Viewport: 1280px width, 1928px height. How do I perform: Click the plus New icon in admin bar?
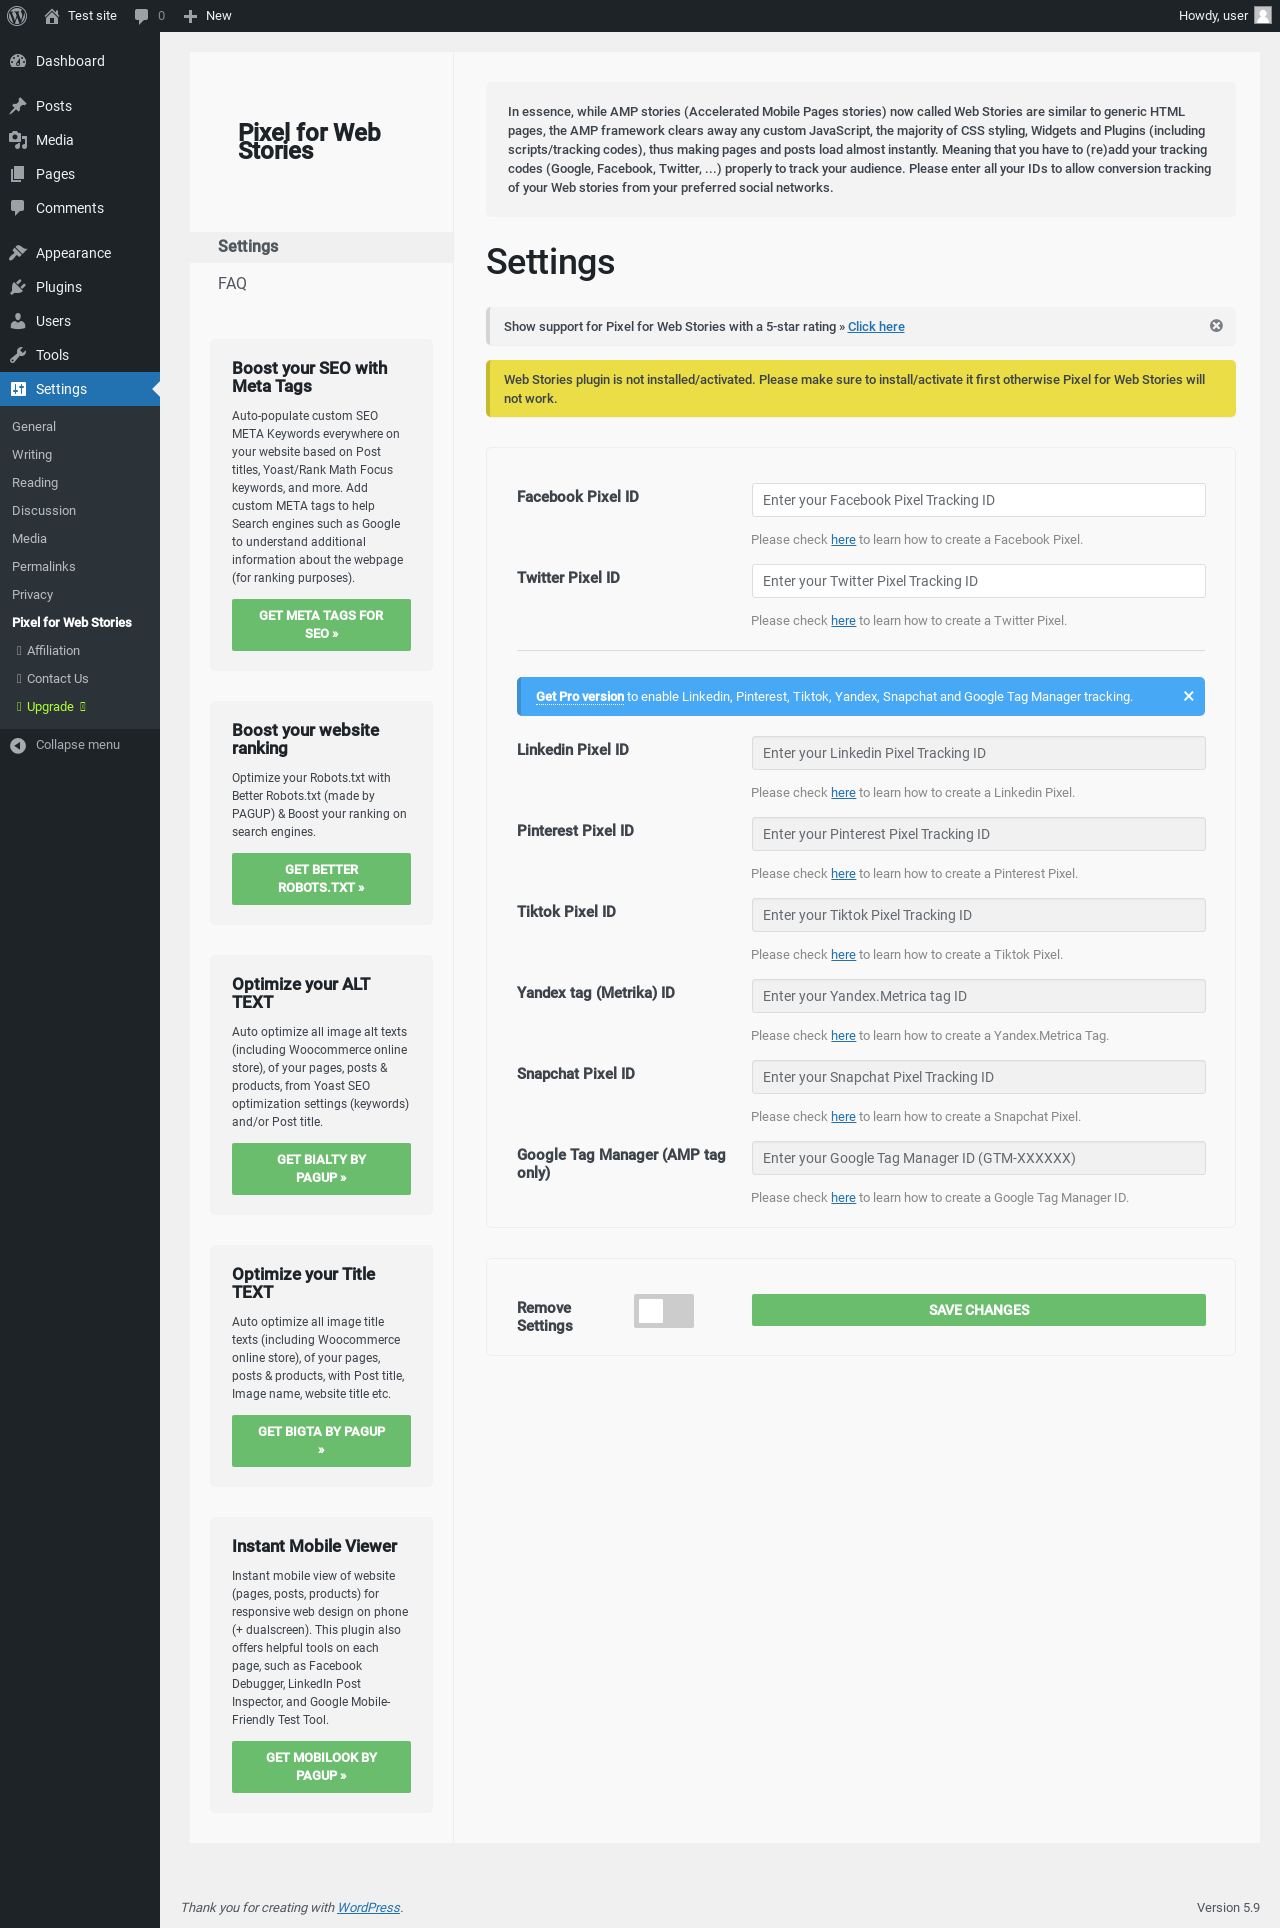(190, 16)
